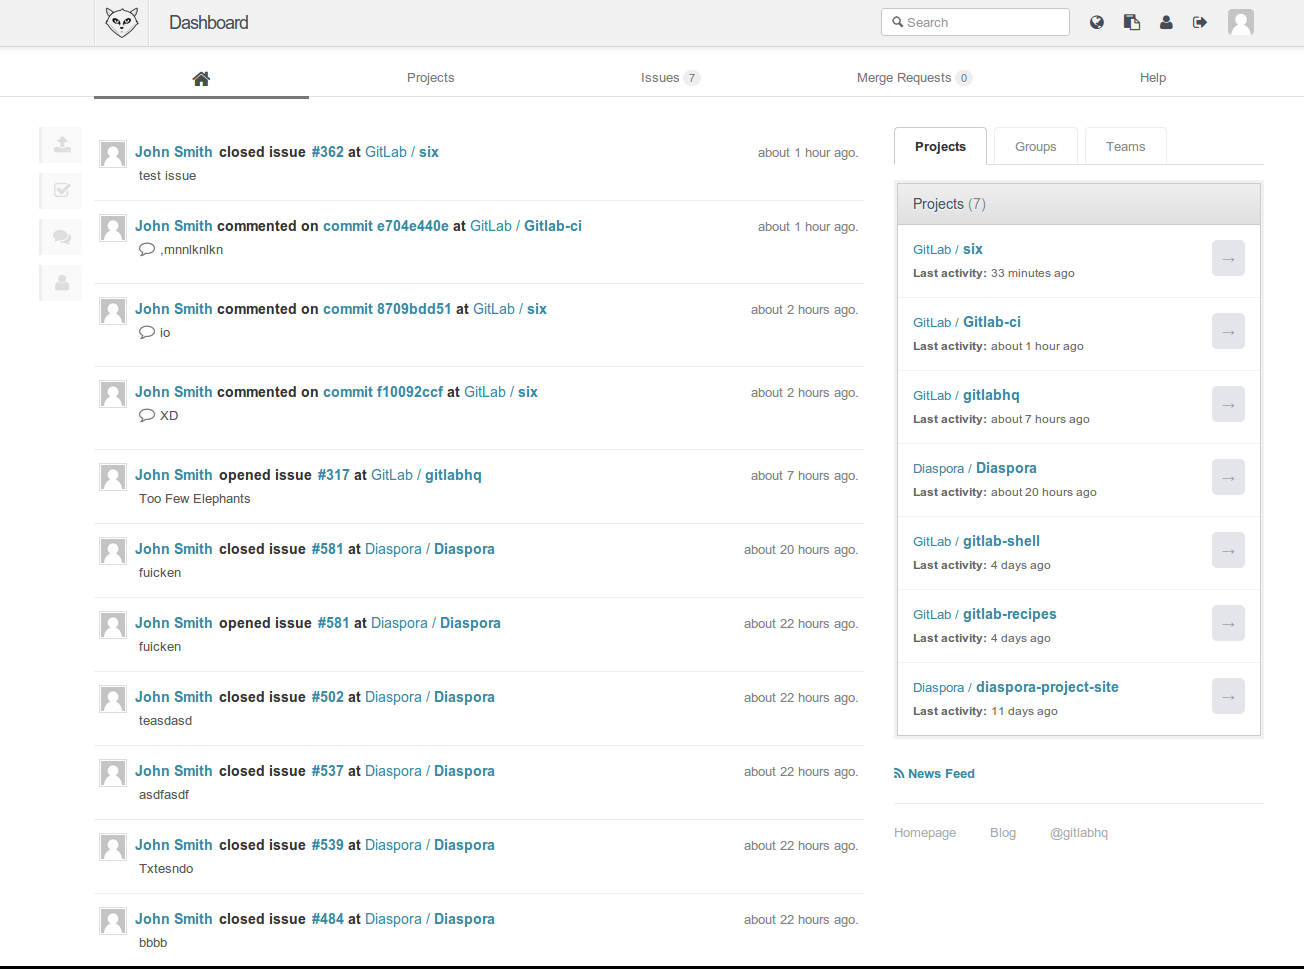Open GitLab / gitlabhq link in issue #317 event
Viewport: 1304px width, 969px height.
pos(426,475)
